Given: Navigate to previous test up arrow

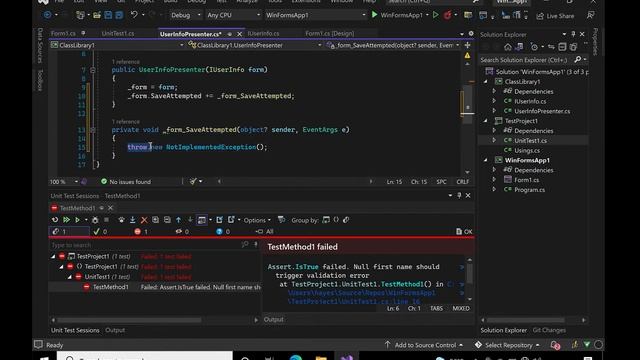Looking at the screenshot, I should click(x=178, y=220).
